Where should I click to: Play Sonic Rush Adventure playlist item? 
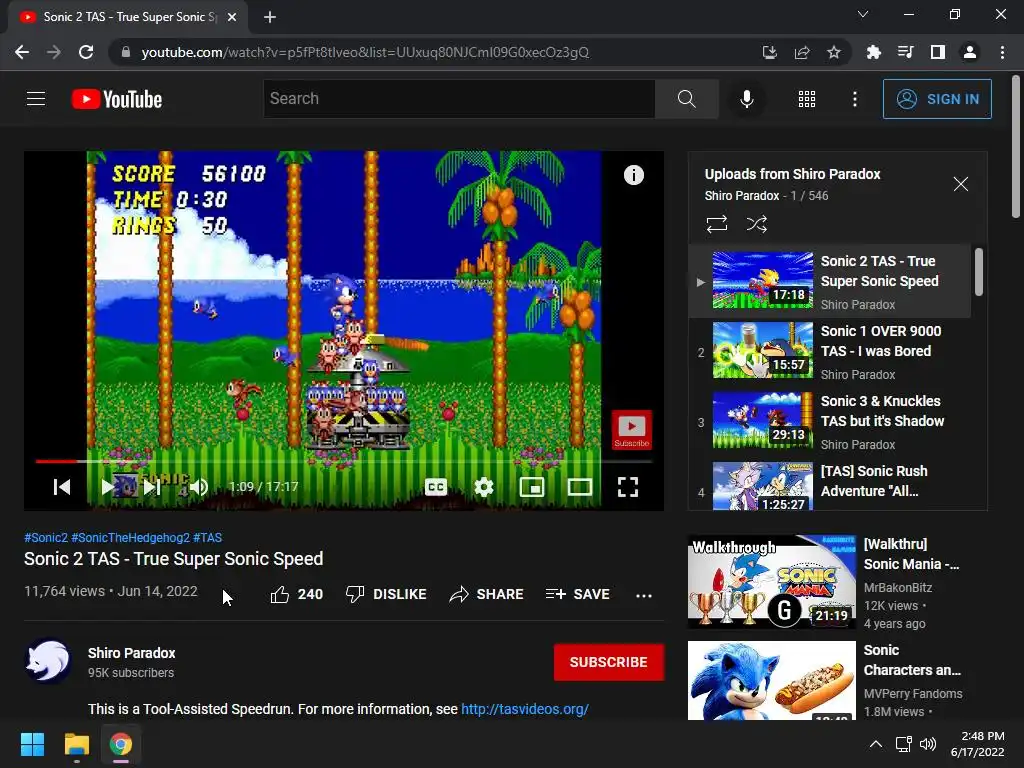pos(829,485)
